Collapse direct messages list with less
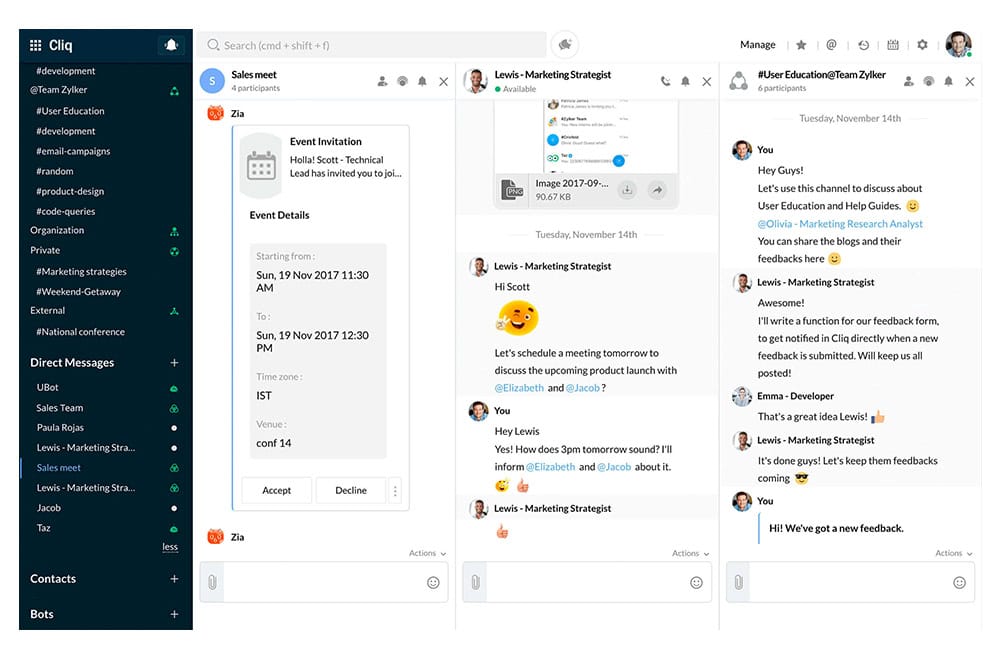 click(x=170, y=547)
